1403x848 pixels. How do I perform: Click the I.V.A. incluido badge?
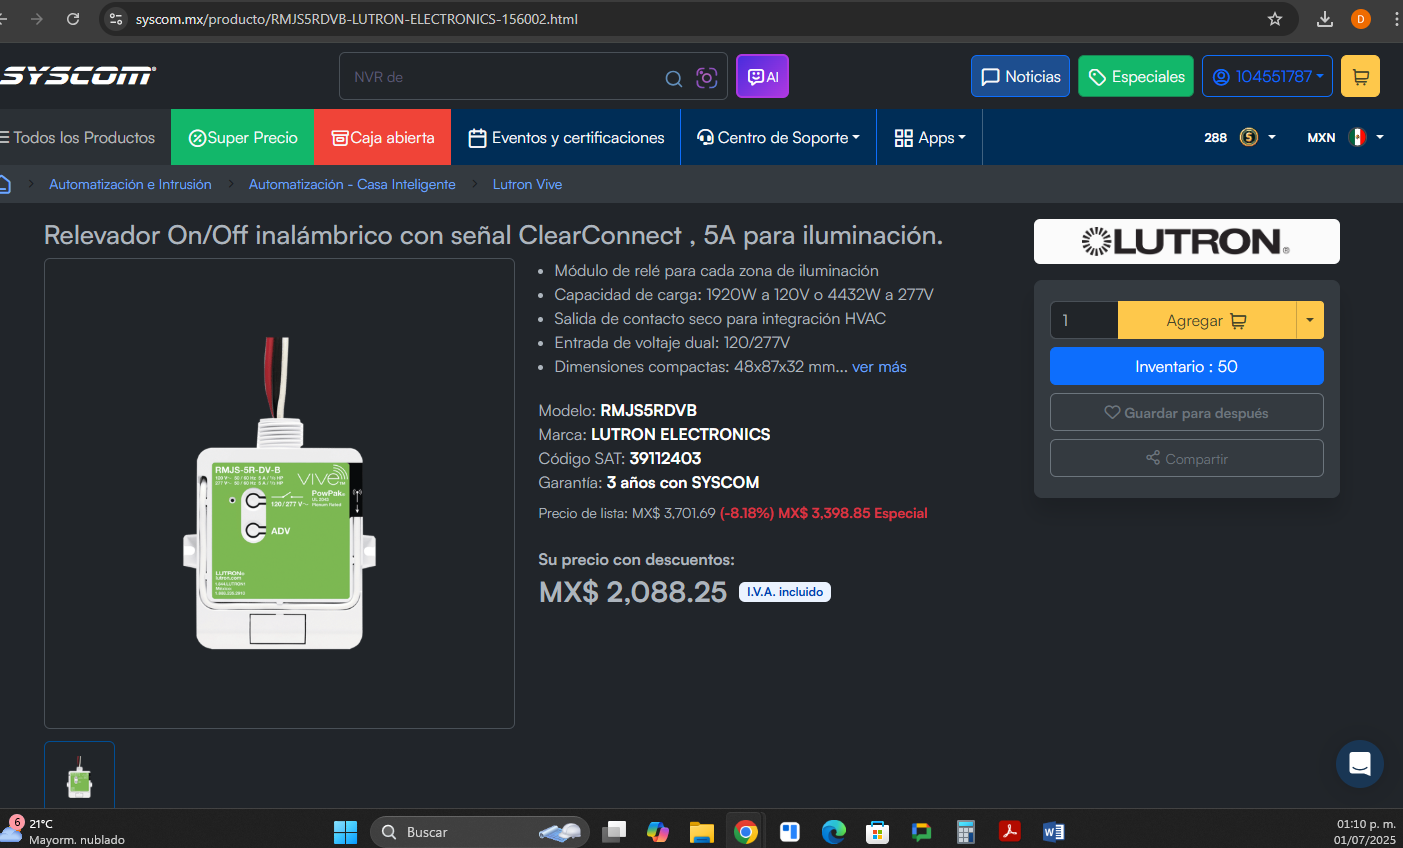[x=785, y=592]
